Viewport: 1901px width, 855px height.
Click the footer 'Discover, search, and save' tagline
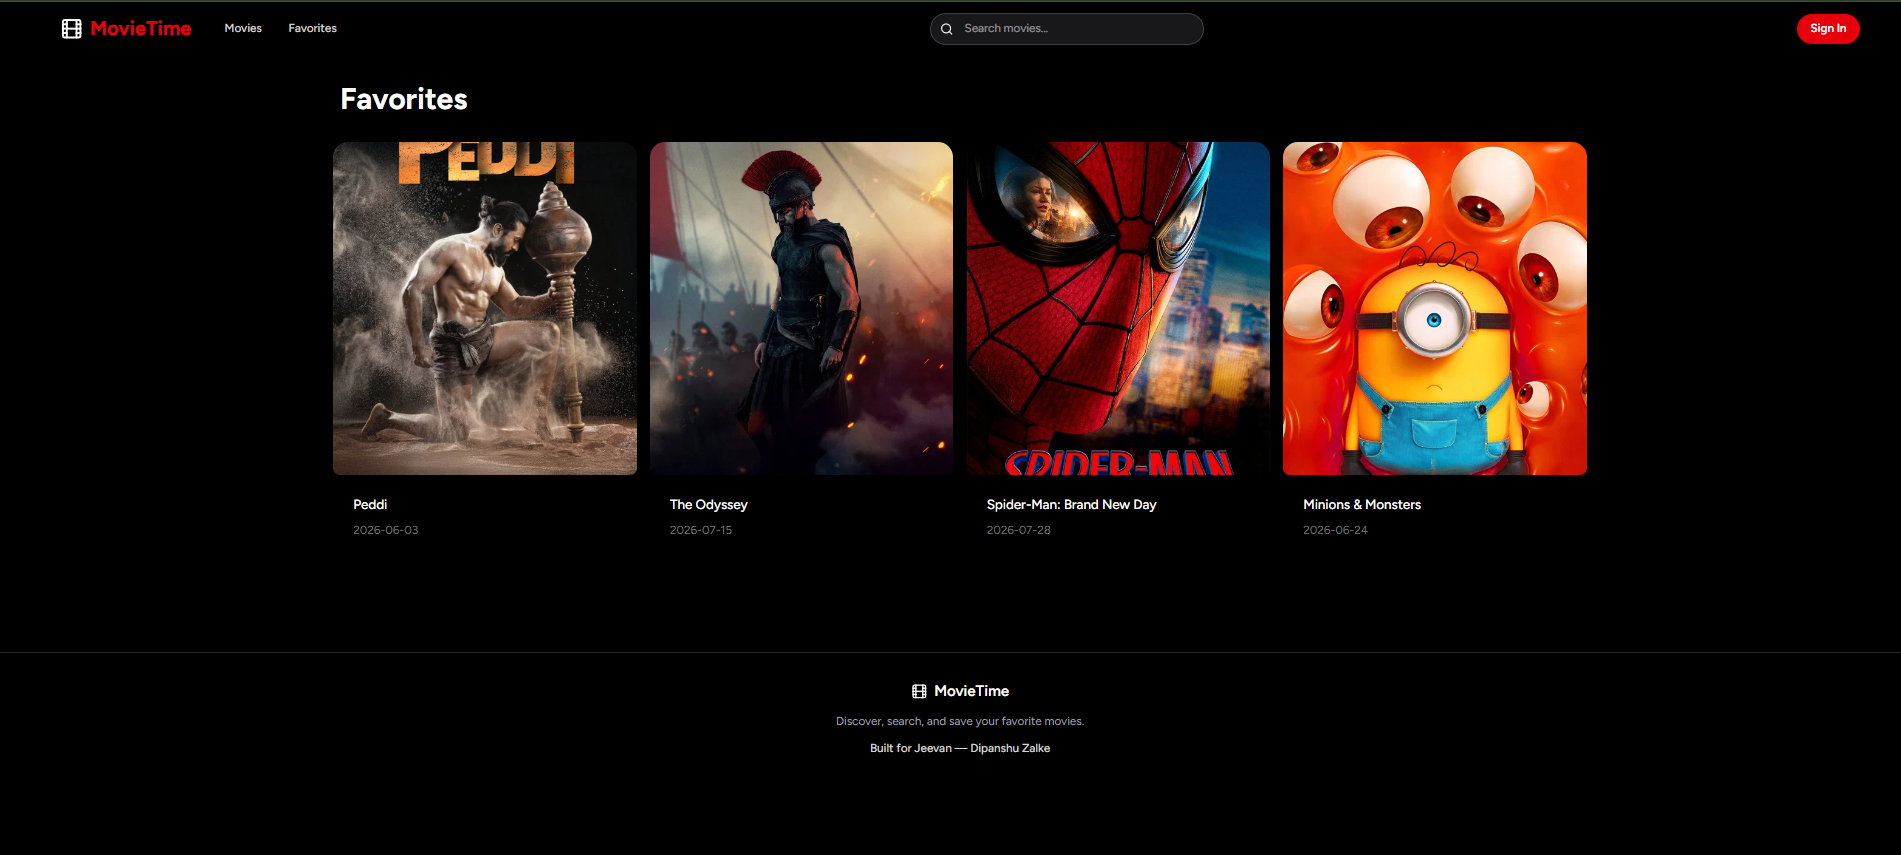point(960,721)
